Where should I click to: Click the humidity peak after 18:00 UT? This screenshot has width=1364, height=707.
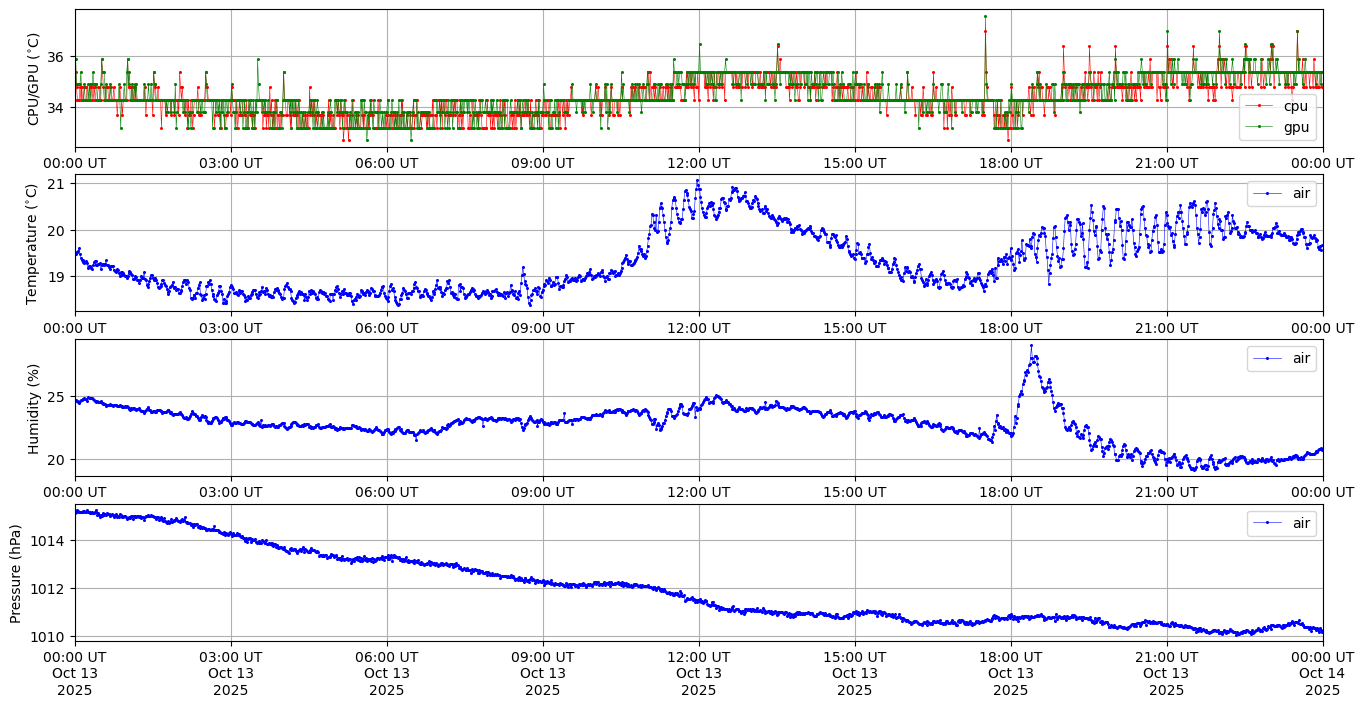(x=1031, y=346)
